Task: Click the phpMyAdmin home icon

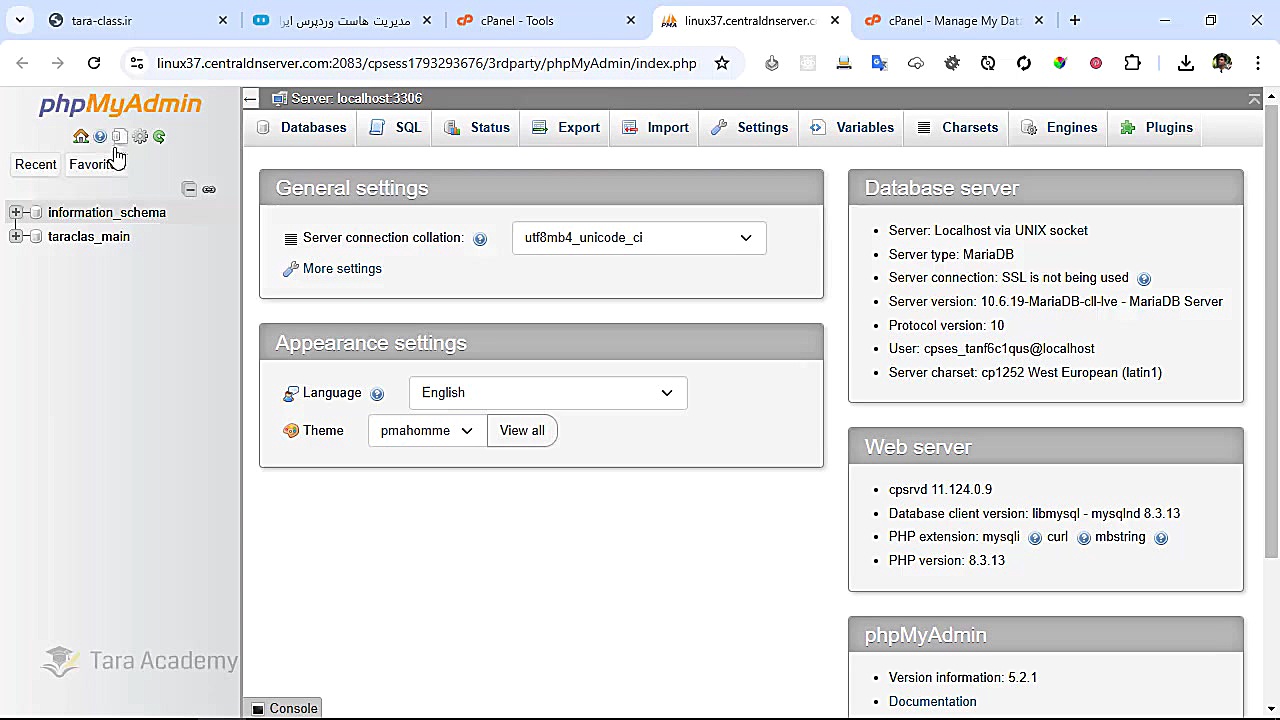Action: point(81,137)
